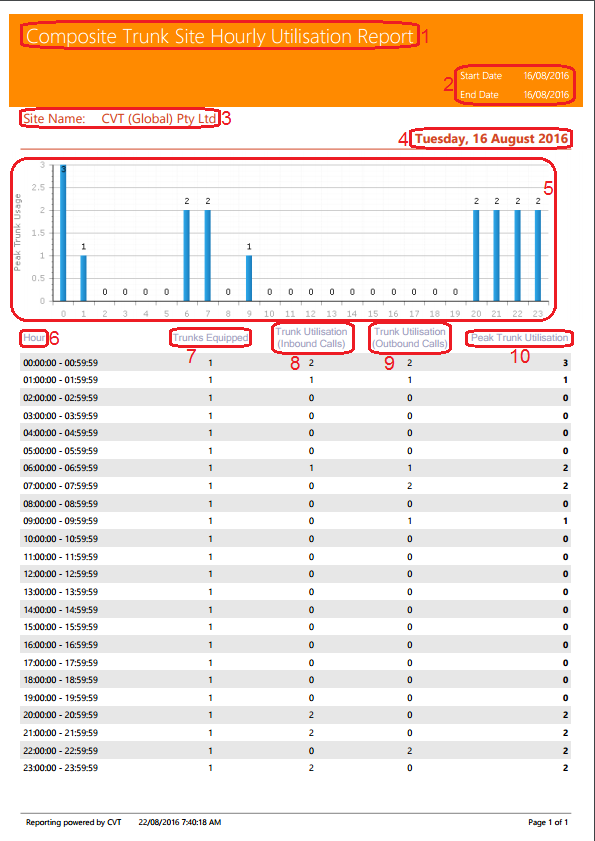Click outbound calls value 2 in 07:00:00 row

point(410,486)
